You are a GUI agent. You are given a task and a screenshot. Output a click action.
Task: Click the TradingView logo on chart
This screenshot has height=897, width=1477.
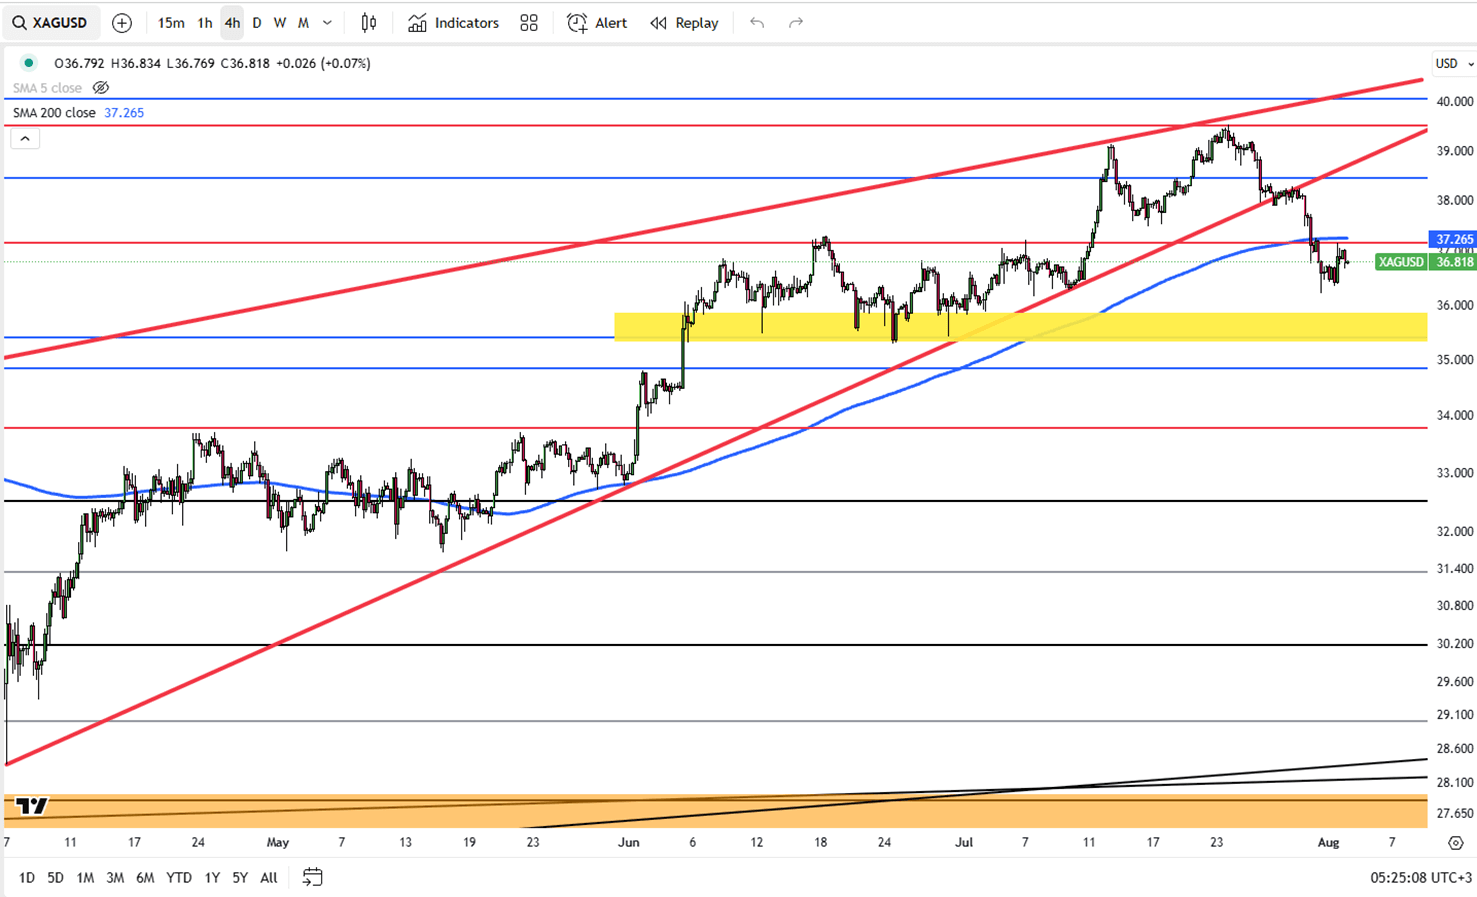pyautogui.click(x=31, y=806)
